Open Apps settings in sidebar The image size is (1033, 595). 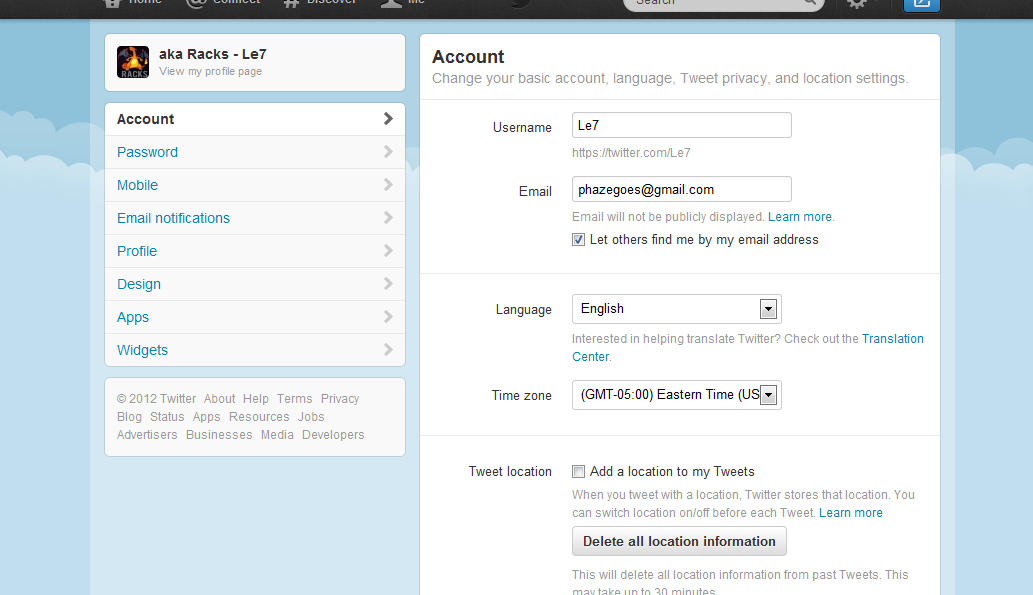pyautogui.click(x=255, y=317)
